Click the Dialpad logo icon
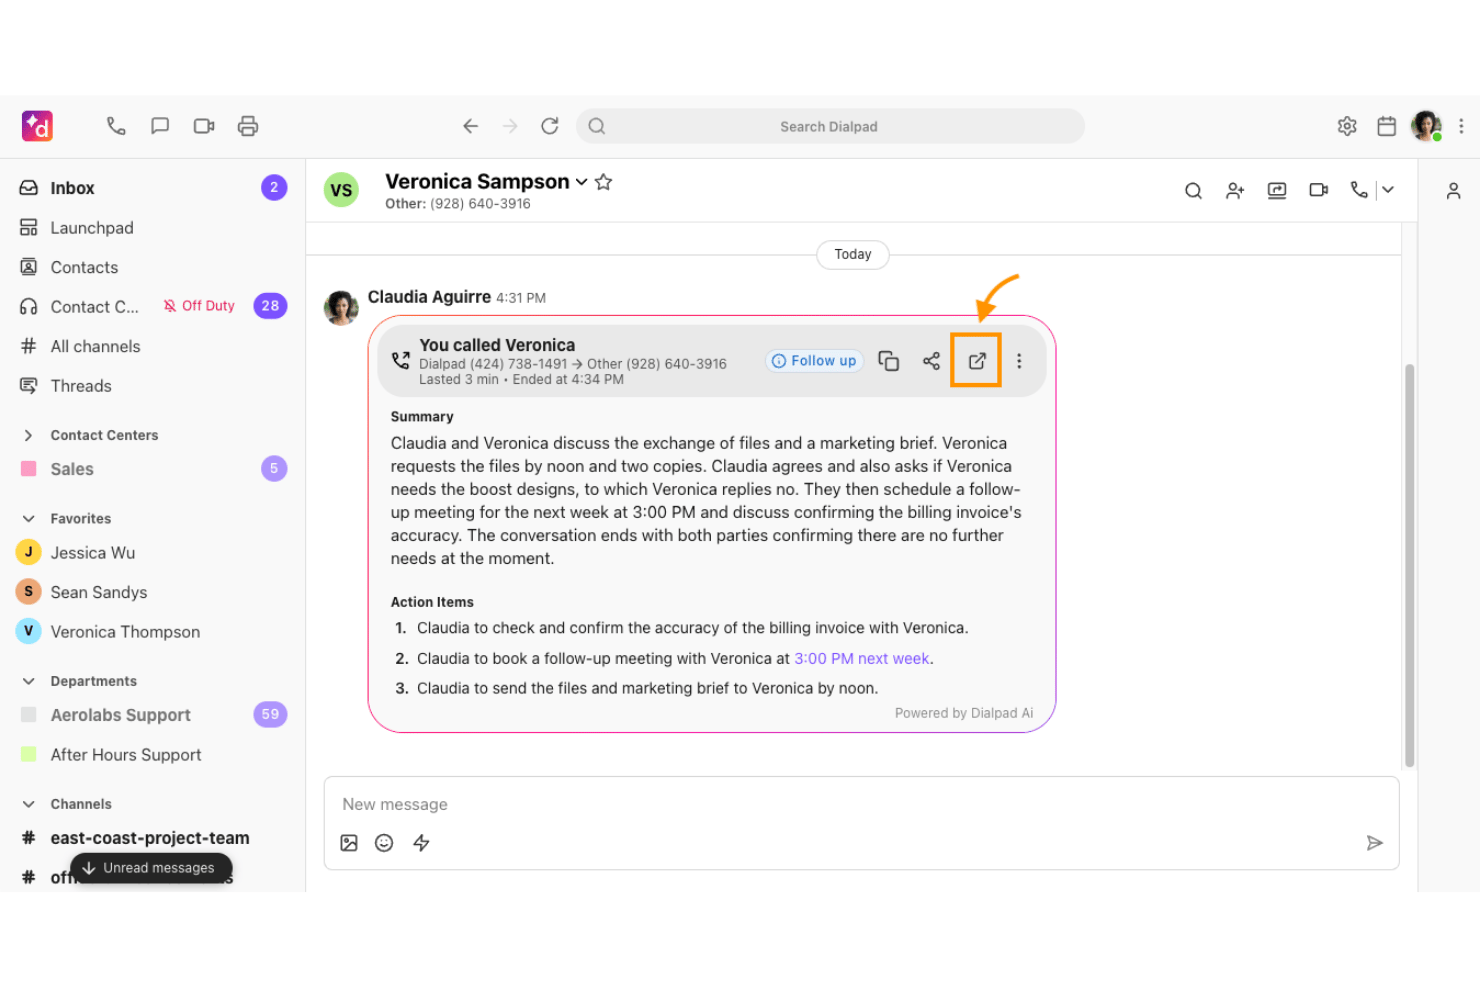The width and height of the screenshot is (1480, 987). coord(37,126)
